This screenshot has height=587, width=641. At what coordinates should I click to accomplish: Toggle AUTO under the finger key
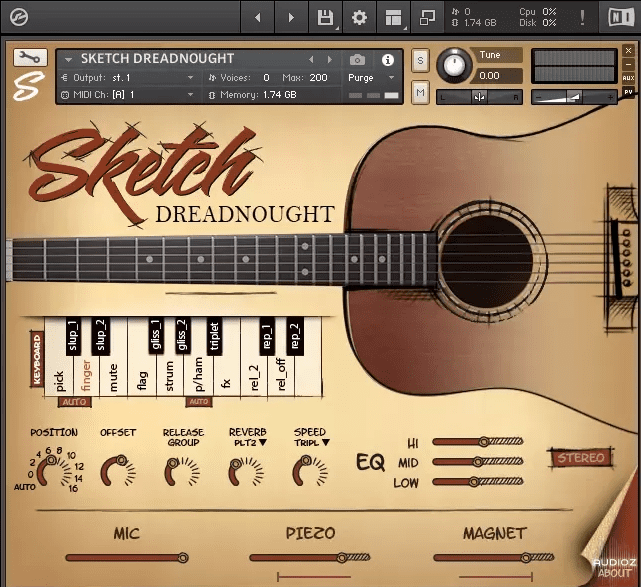[74, 402]
